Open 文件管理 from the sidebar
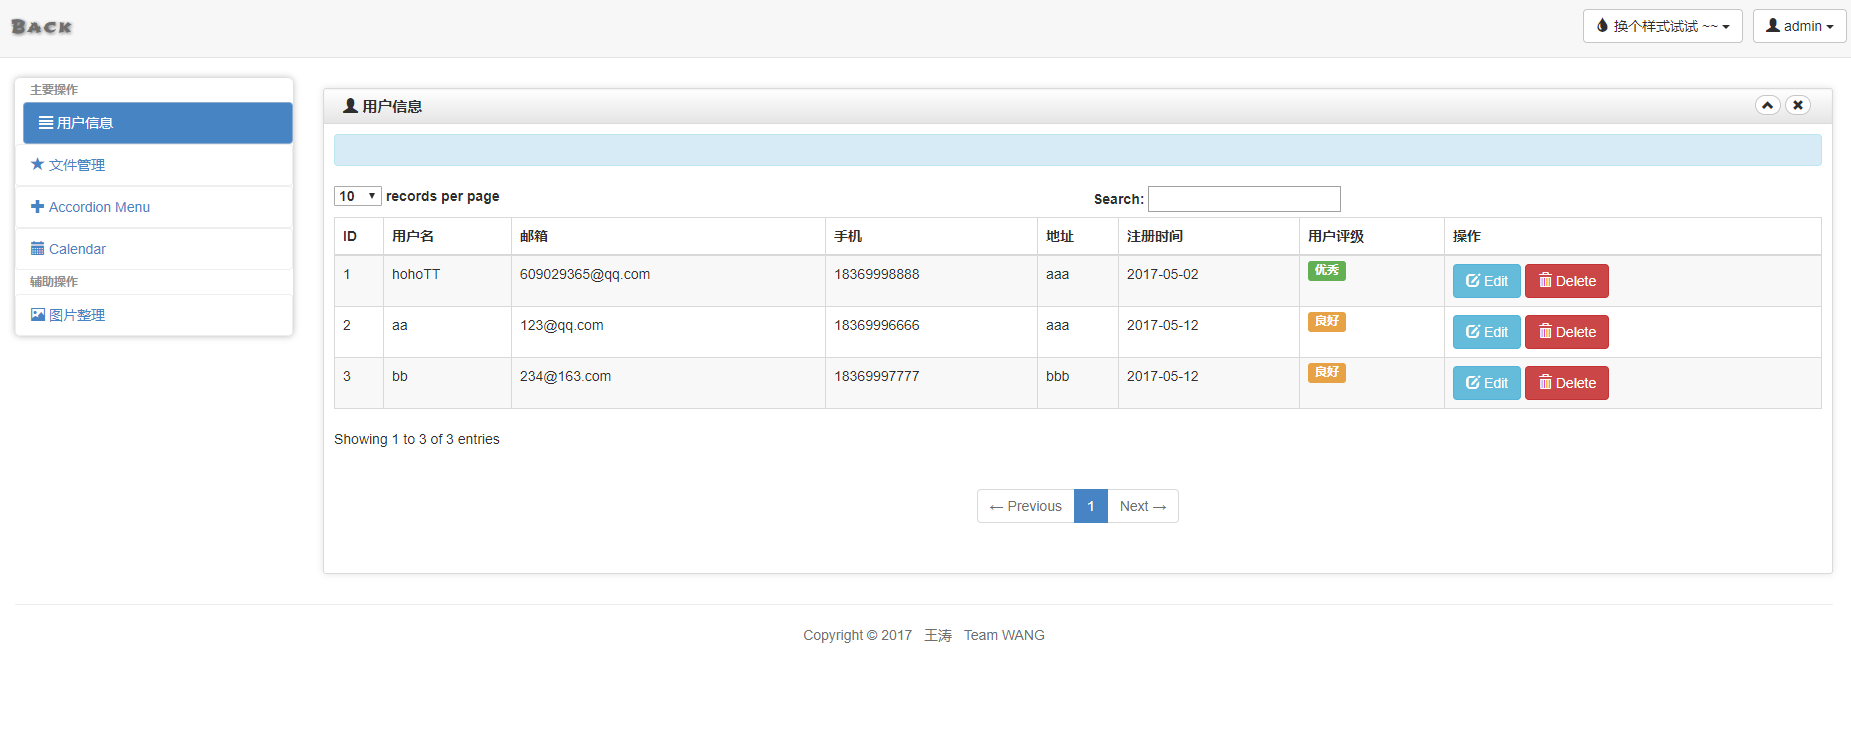Screen dimensions: 1851x733 [x=154, y=165]
